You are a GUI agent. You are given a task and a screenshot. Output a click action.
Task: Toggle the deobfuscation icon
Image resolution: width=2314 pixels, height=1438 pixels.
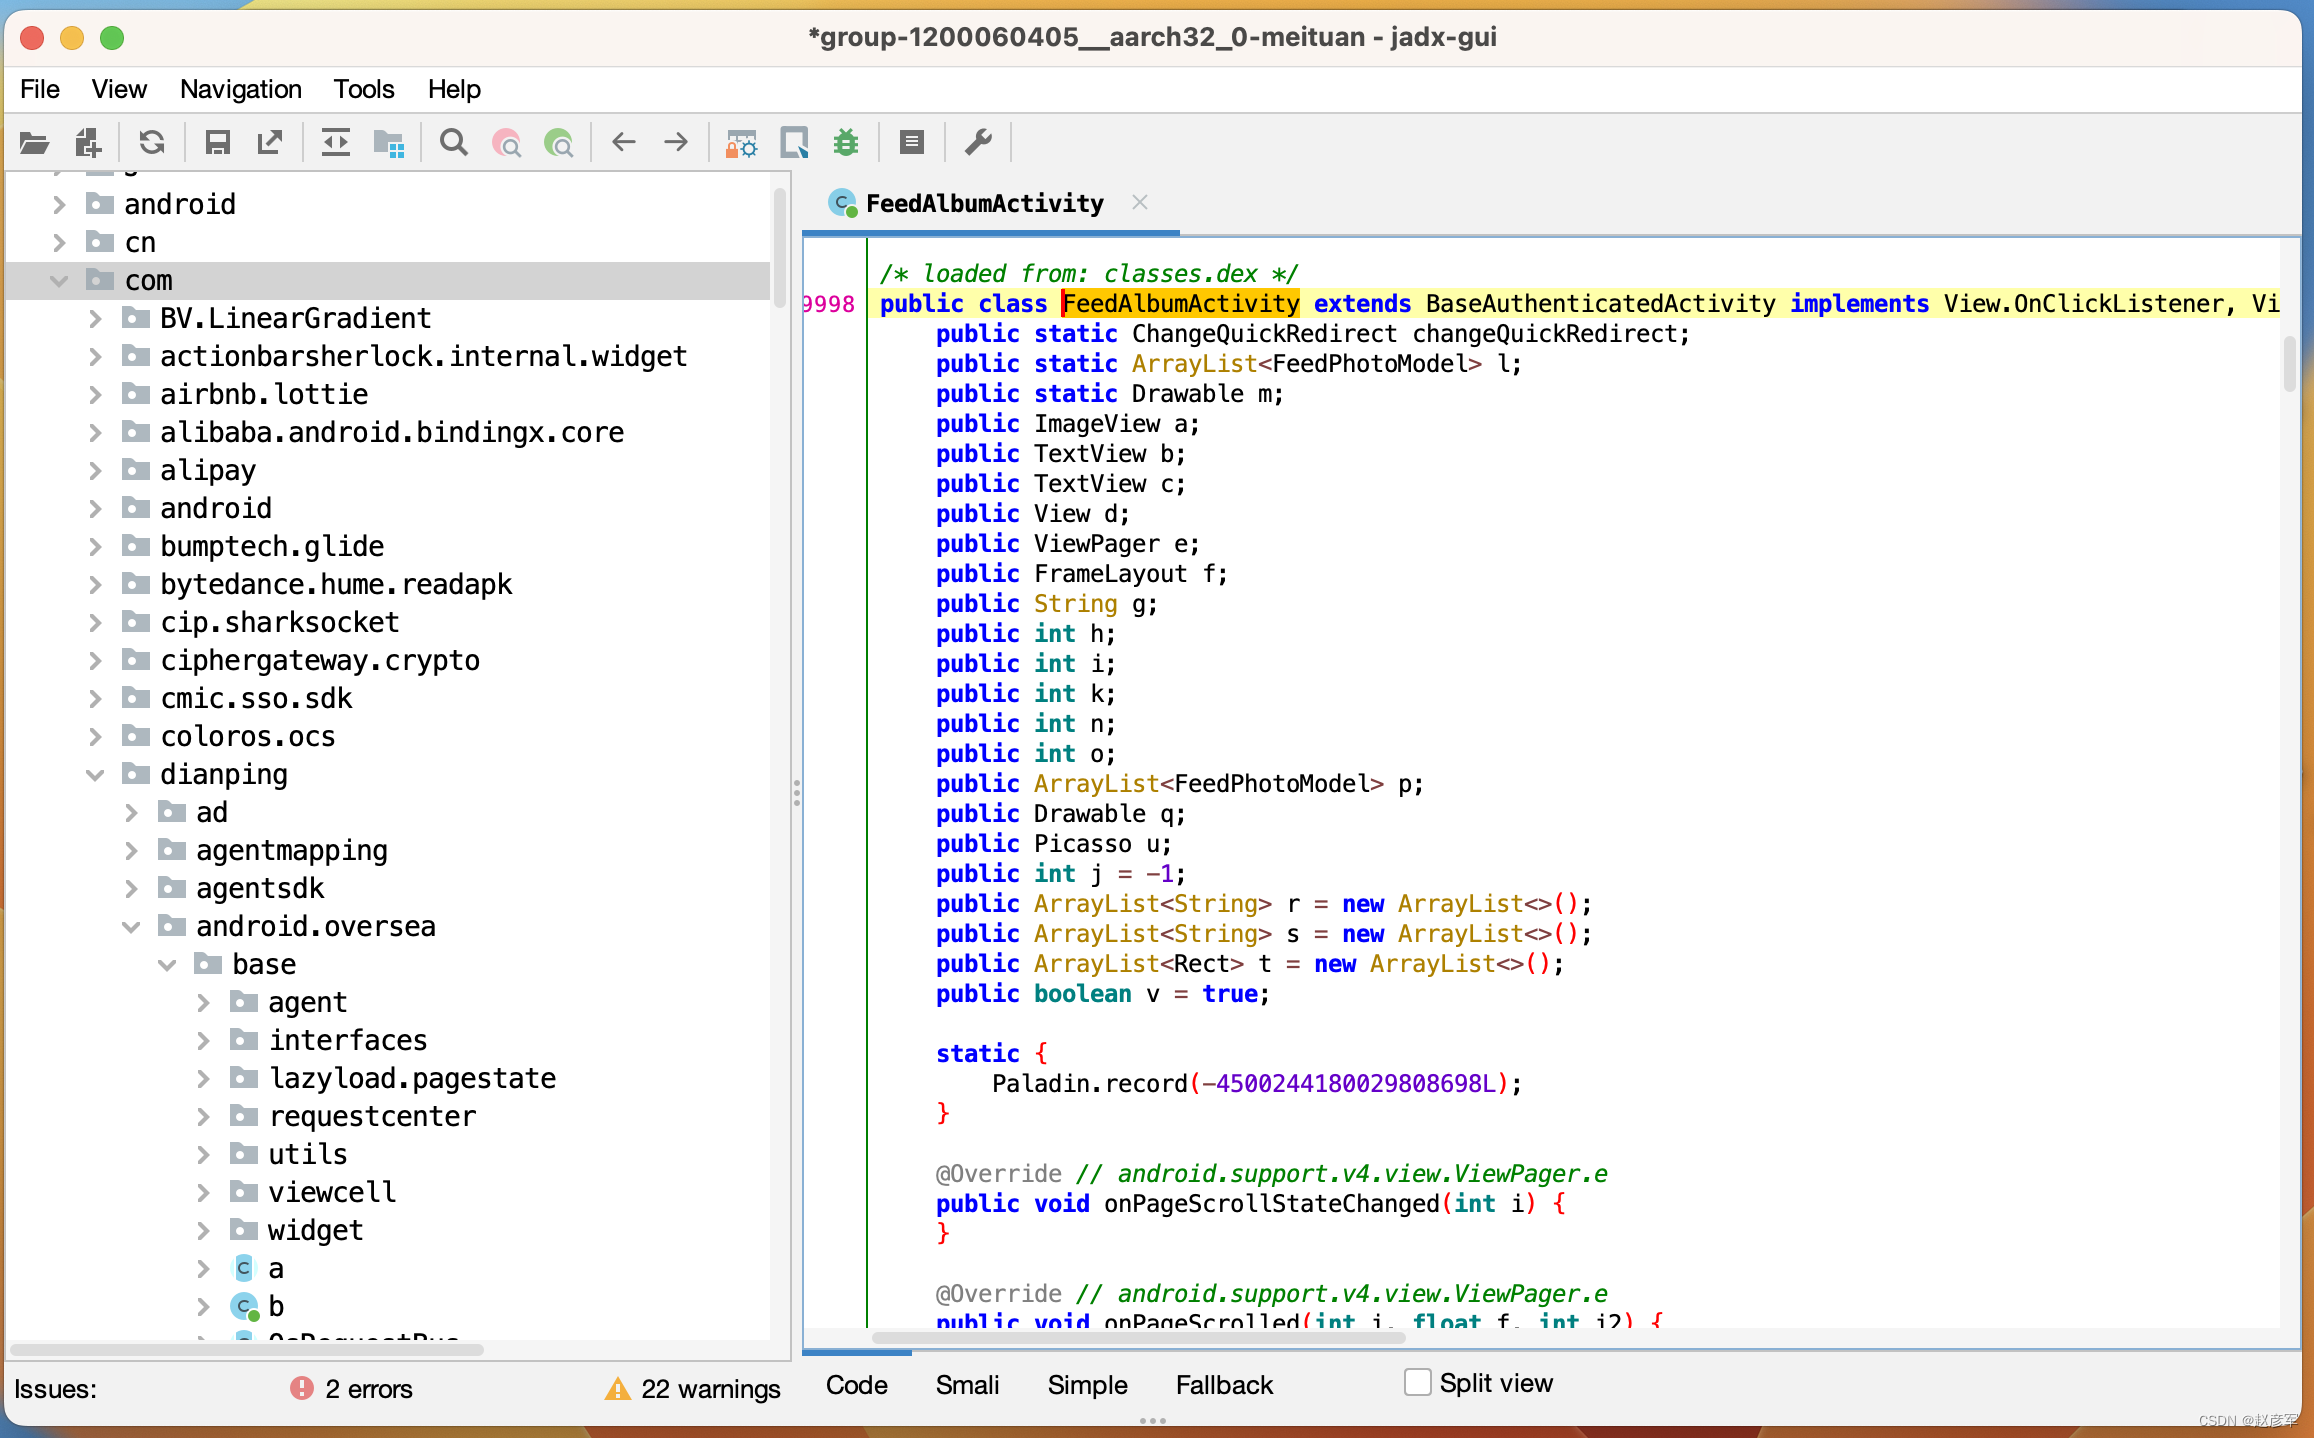(741, 143)
